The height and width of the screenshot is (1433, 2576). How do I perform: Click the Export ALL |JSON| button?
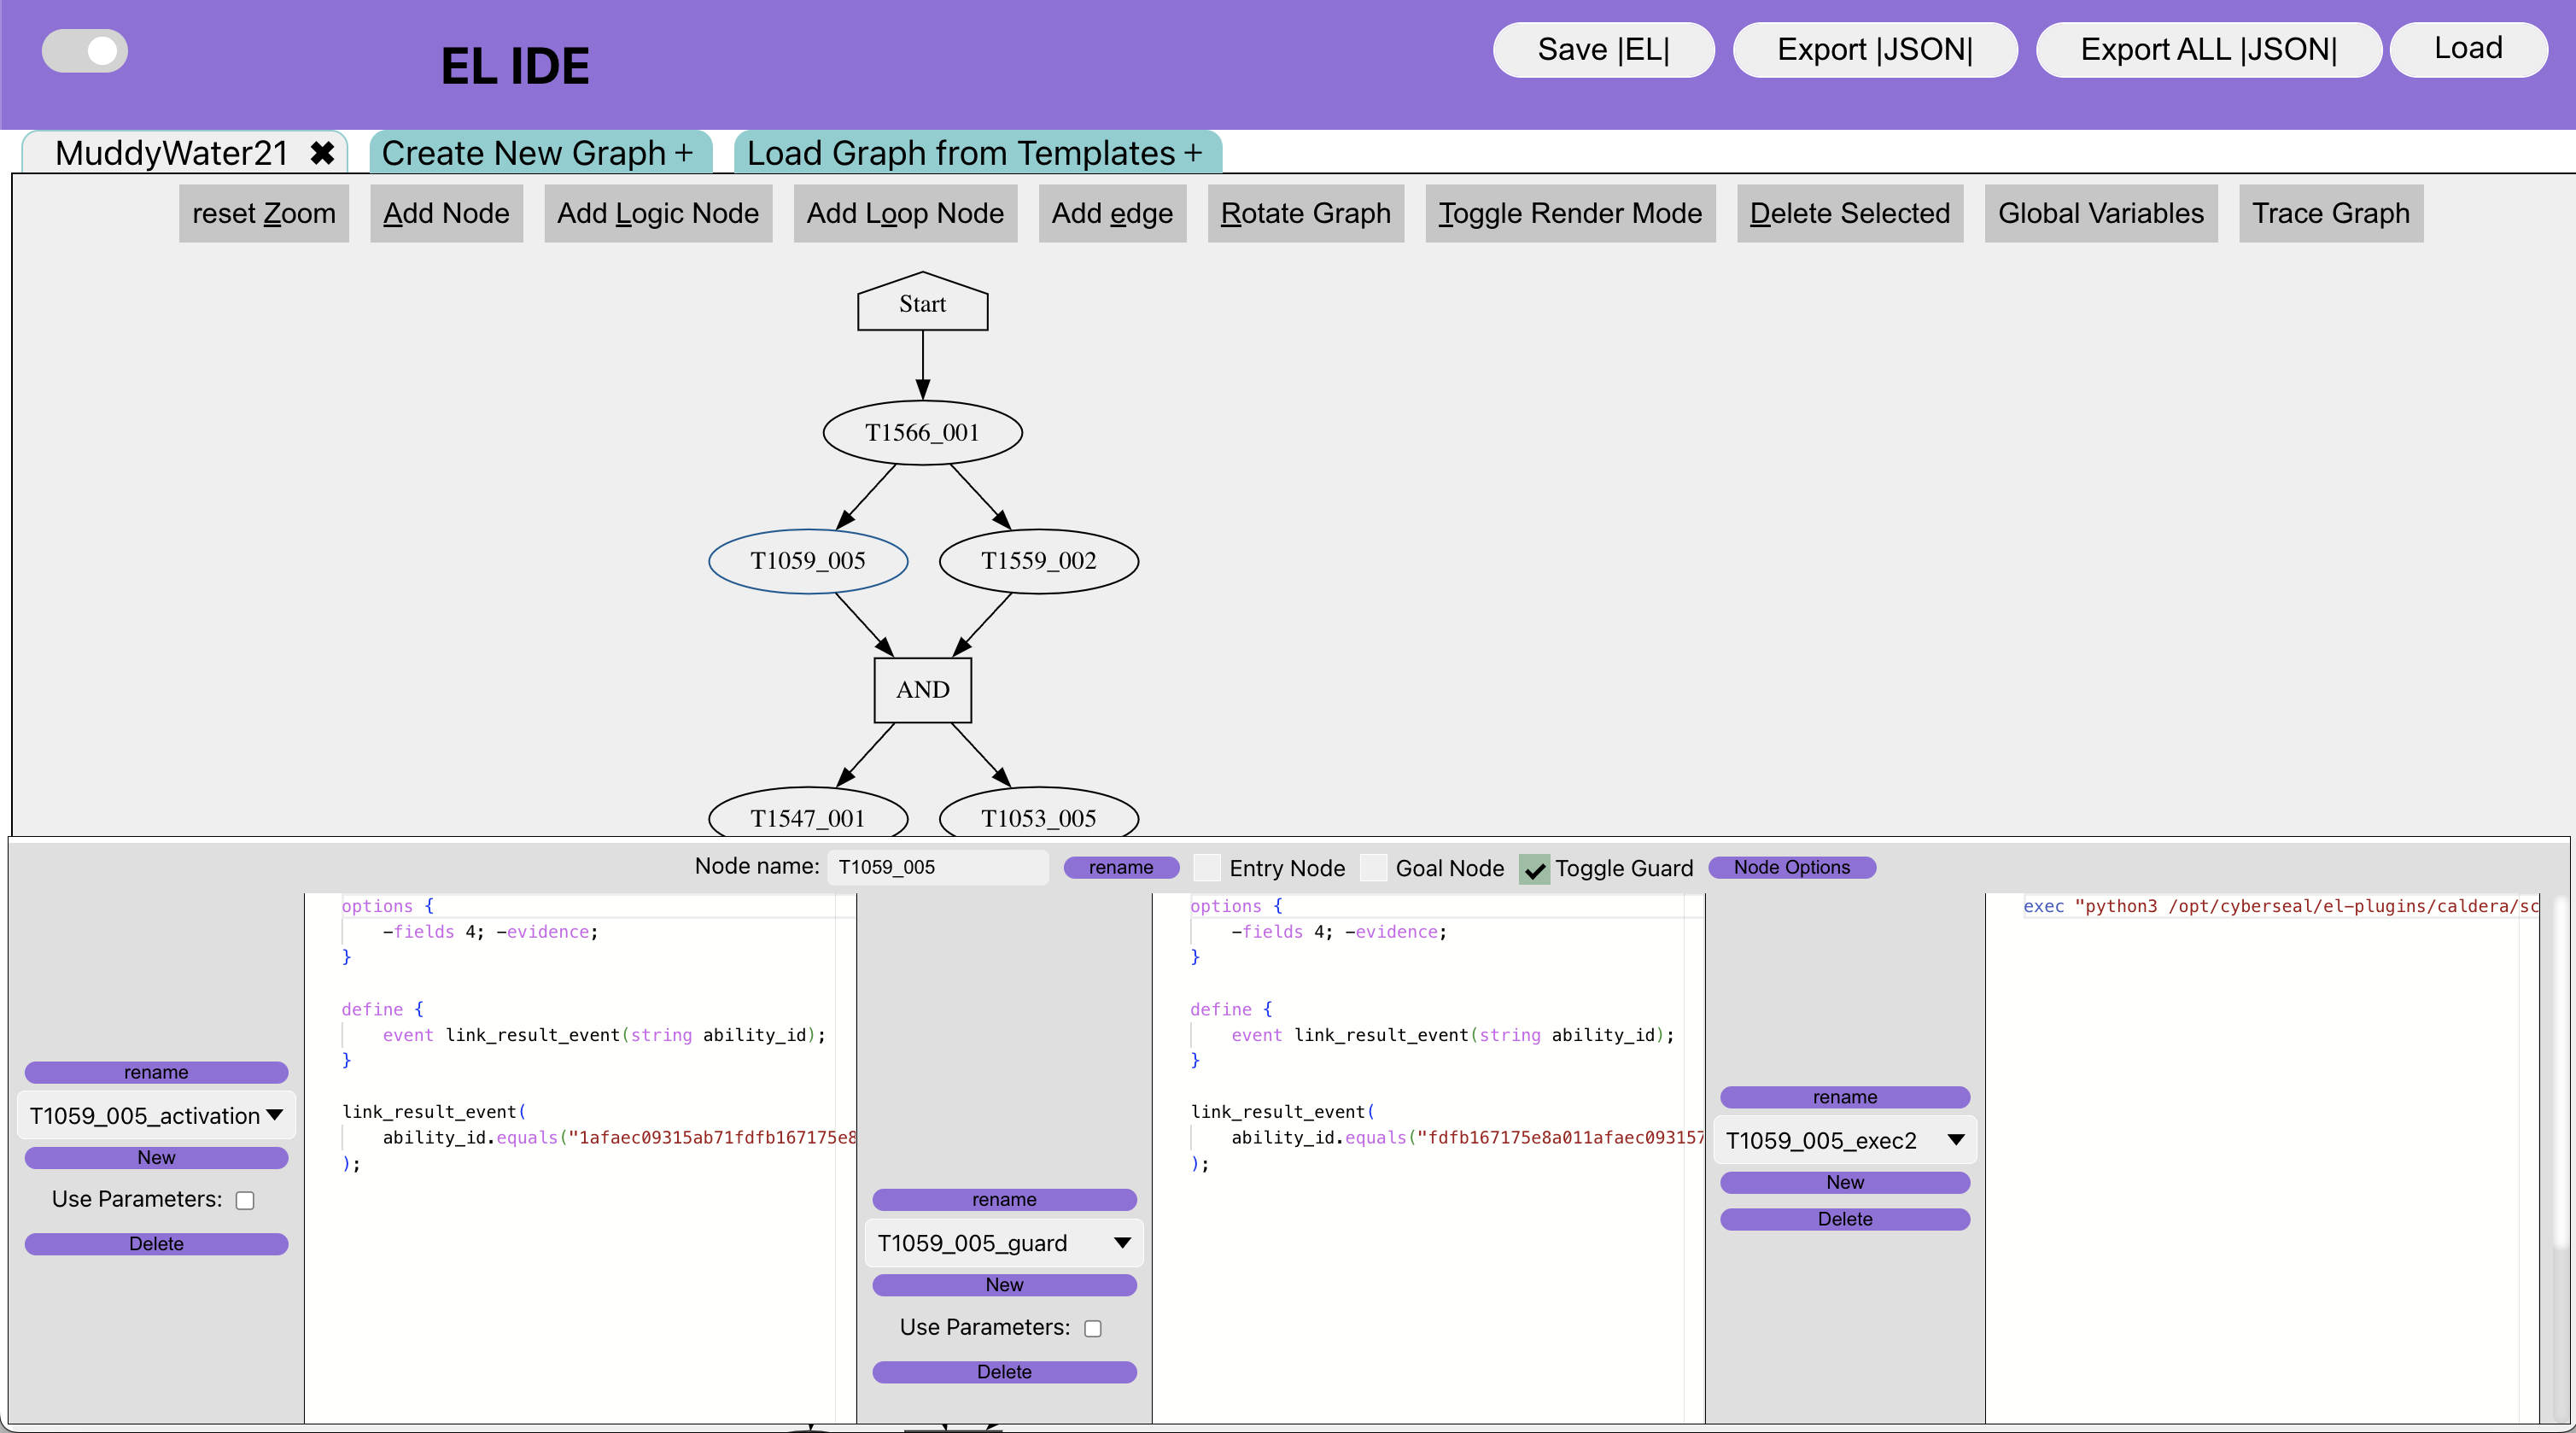point(2208,50)
